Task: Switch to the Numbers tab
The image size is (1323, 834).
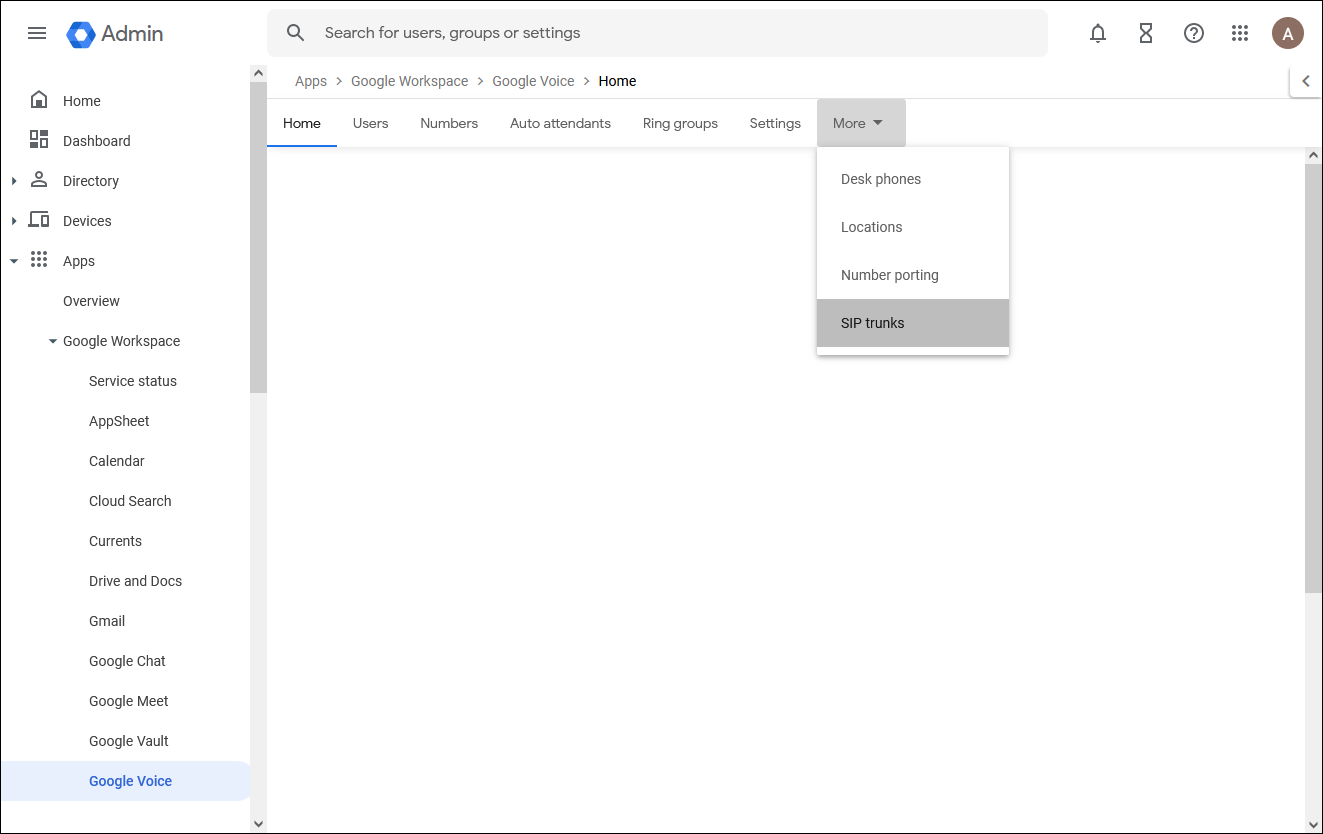Action: coord(449,123)
